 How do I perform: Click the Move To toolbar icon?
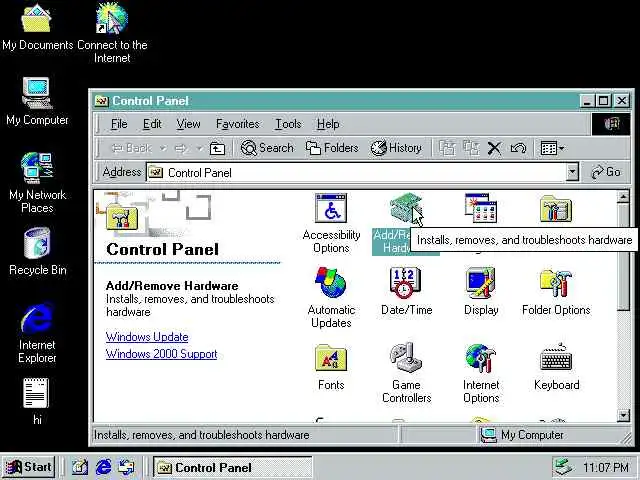[x=447, y=148]
